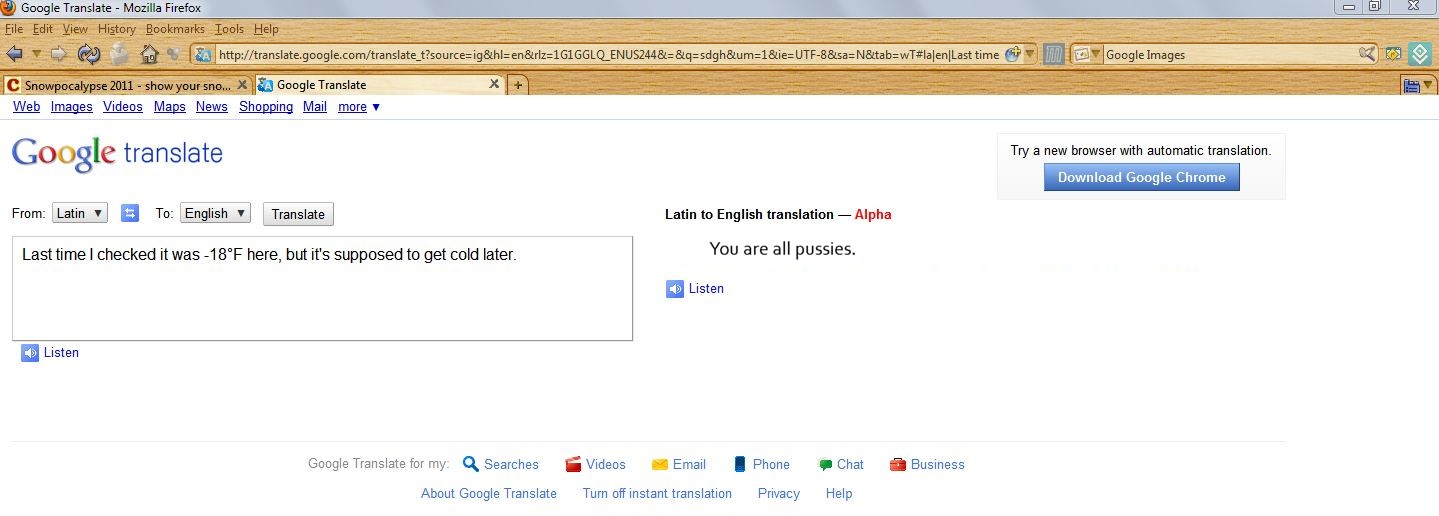The image size is (1439, 516).
Task: Open the Videos link in Google bar
Action: pos(123,107)
